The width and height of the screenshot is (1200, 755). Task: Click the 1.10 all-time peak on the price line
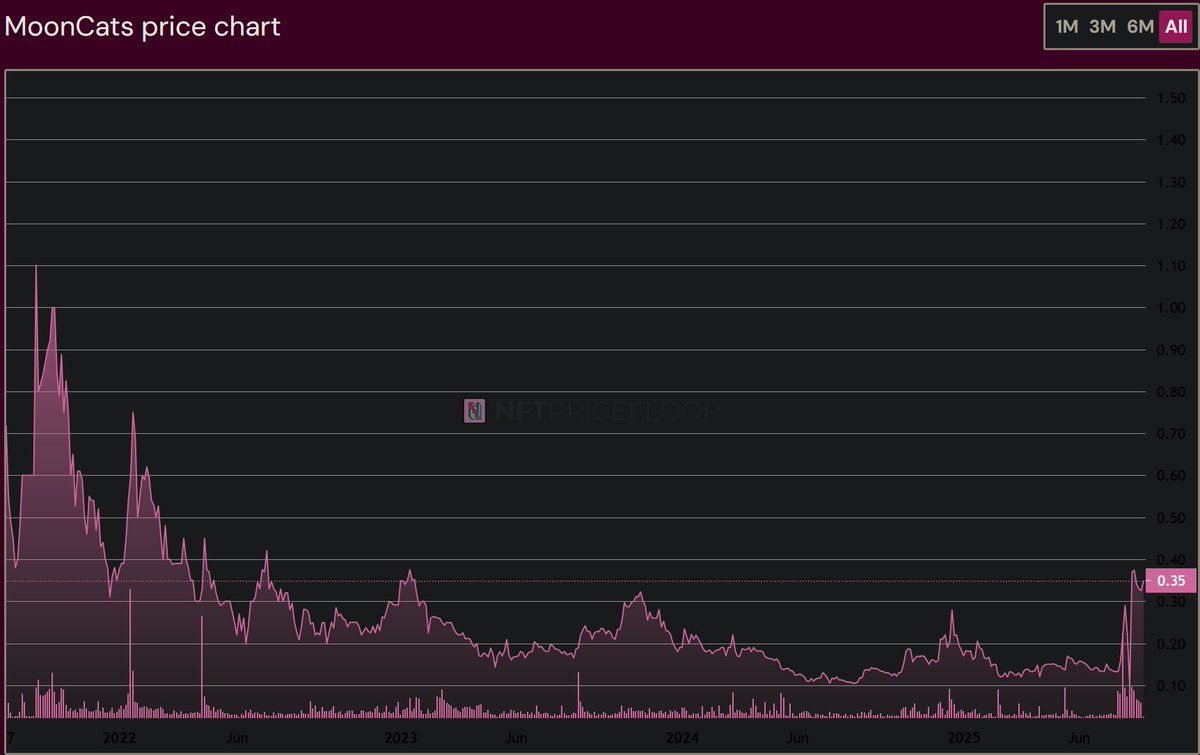coord(36,266)
